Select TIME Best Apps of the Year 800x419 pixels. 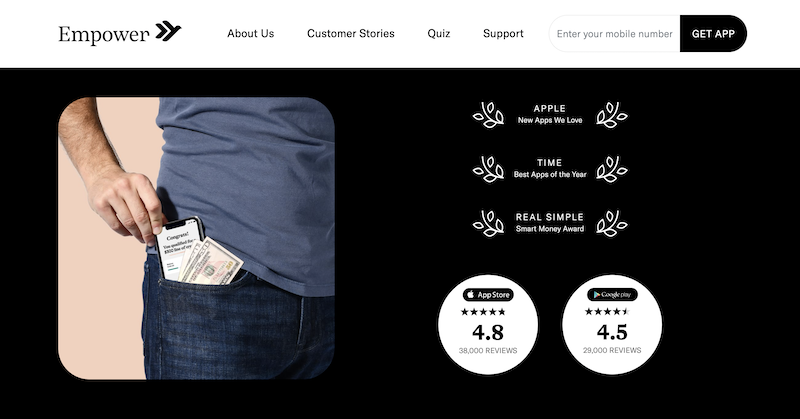(550, 168)
